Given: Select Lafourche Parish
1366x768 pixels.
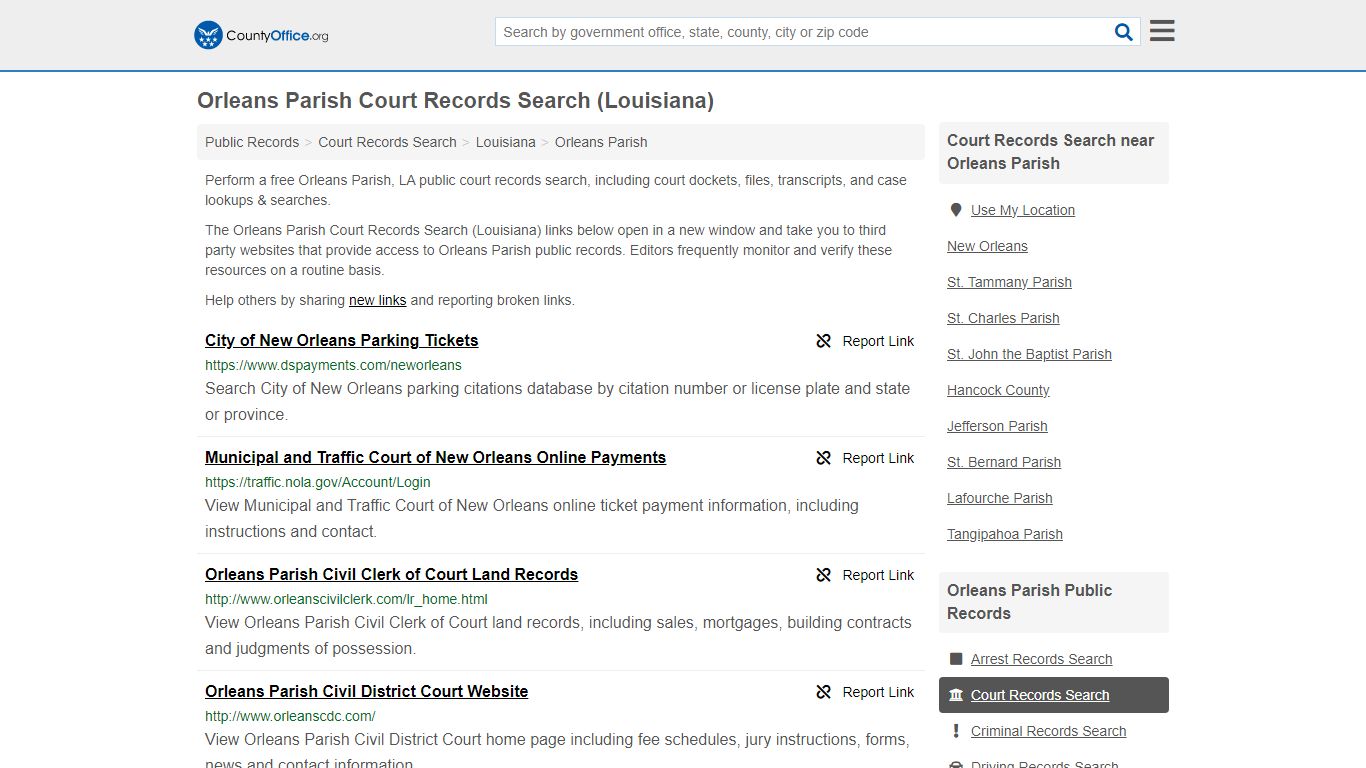Looking at the screenshot, I should coord(999,498).
